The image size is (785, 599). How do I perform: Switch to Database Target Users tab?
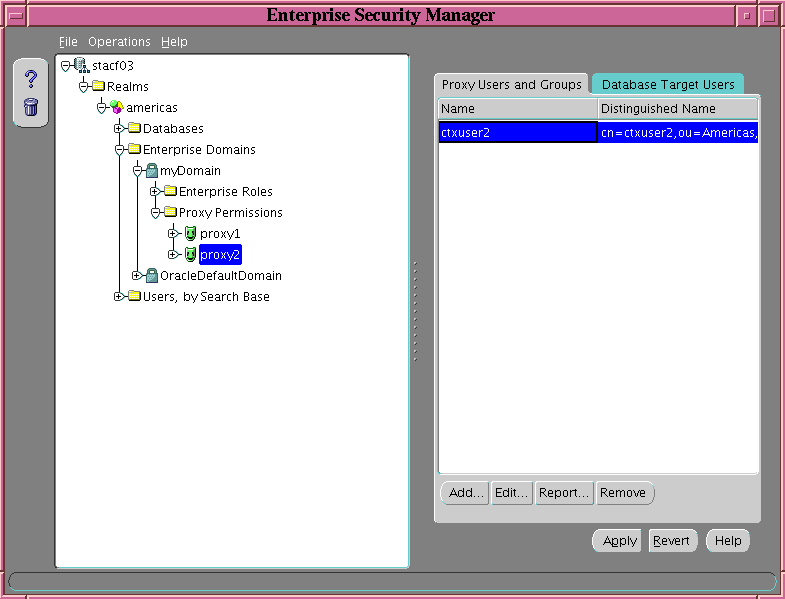pyautogui.click(x=668, y=85)
